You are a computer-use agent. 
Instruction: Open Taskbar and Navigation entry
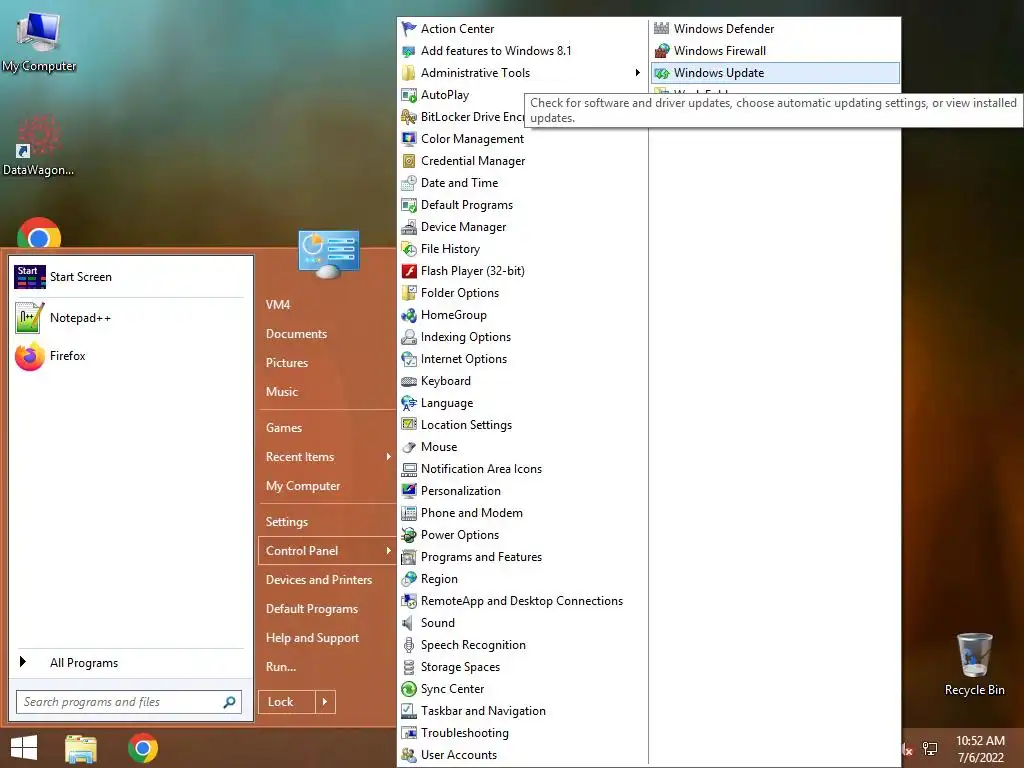point(522,711)
